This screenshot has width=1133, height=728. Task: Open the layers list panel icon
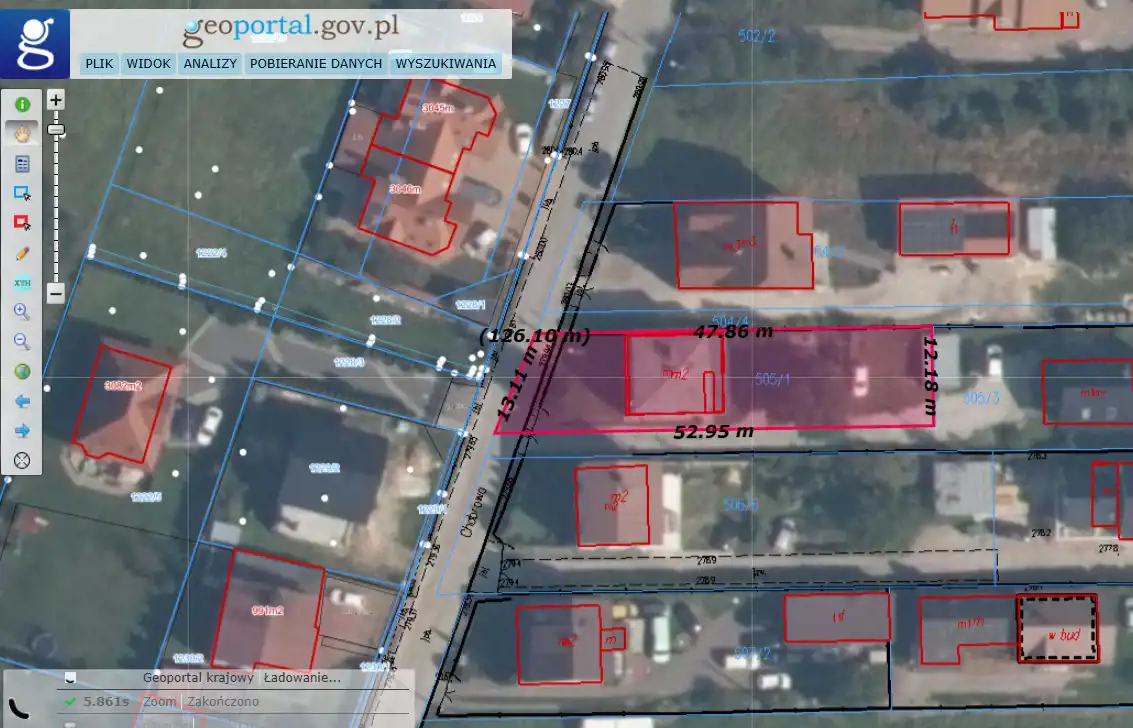pos(22,163)
